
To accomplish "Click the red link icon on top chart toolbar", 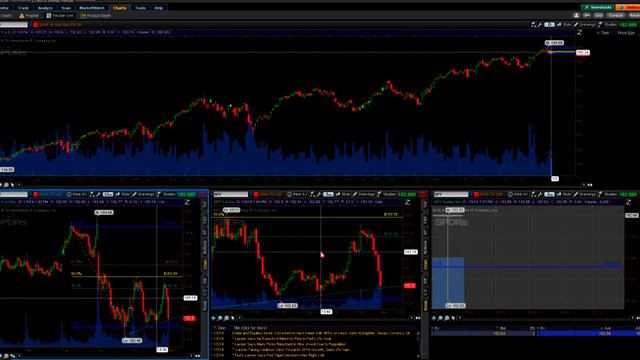I will click(x=36, y=25).
